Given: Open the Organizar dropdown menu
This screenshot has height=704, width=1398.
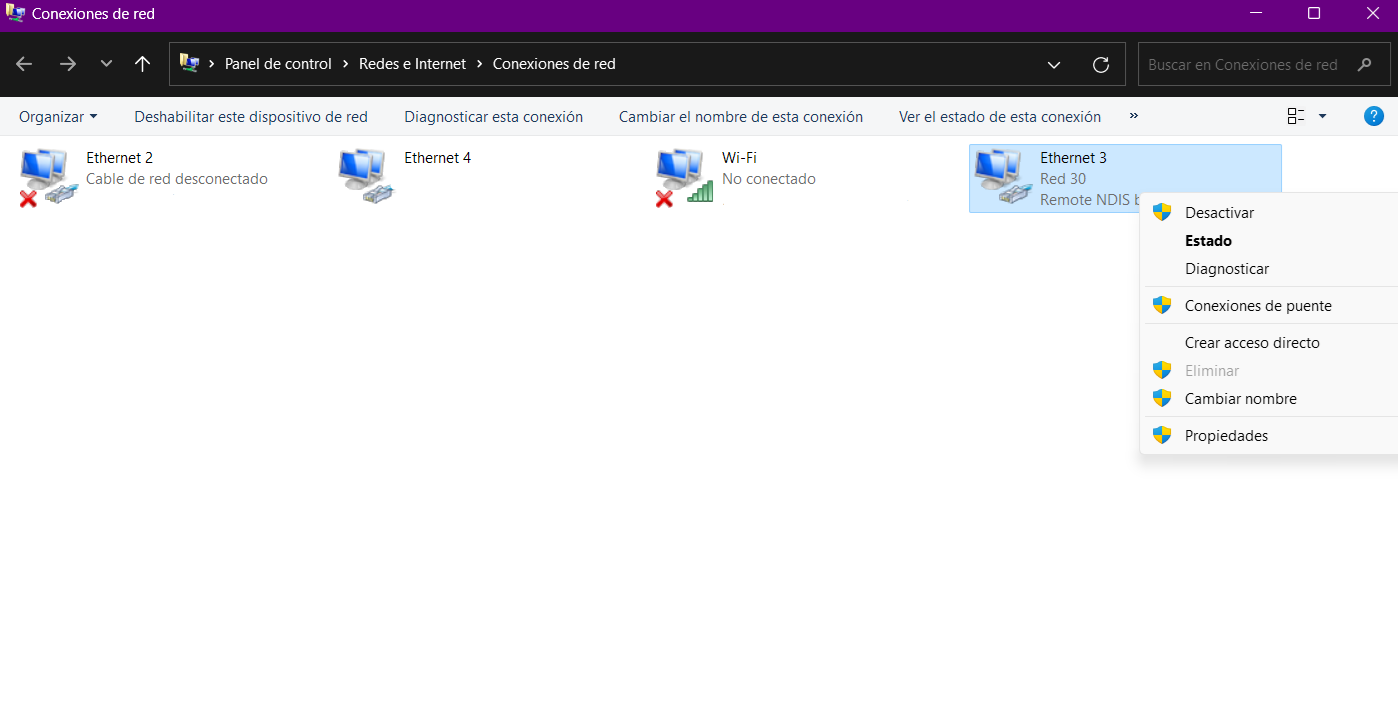Looking at the screenshot, I should pyautogui.click(x=58, y=117).
